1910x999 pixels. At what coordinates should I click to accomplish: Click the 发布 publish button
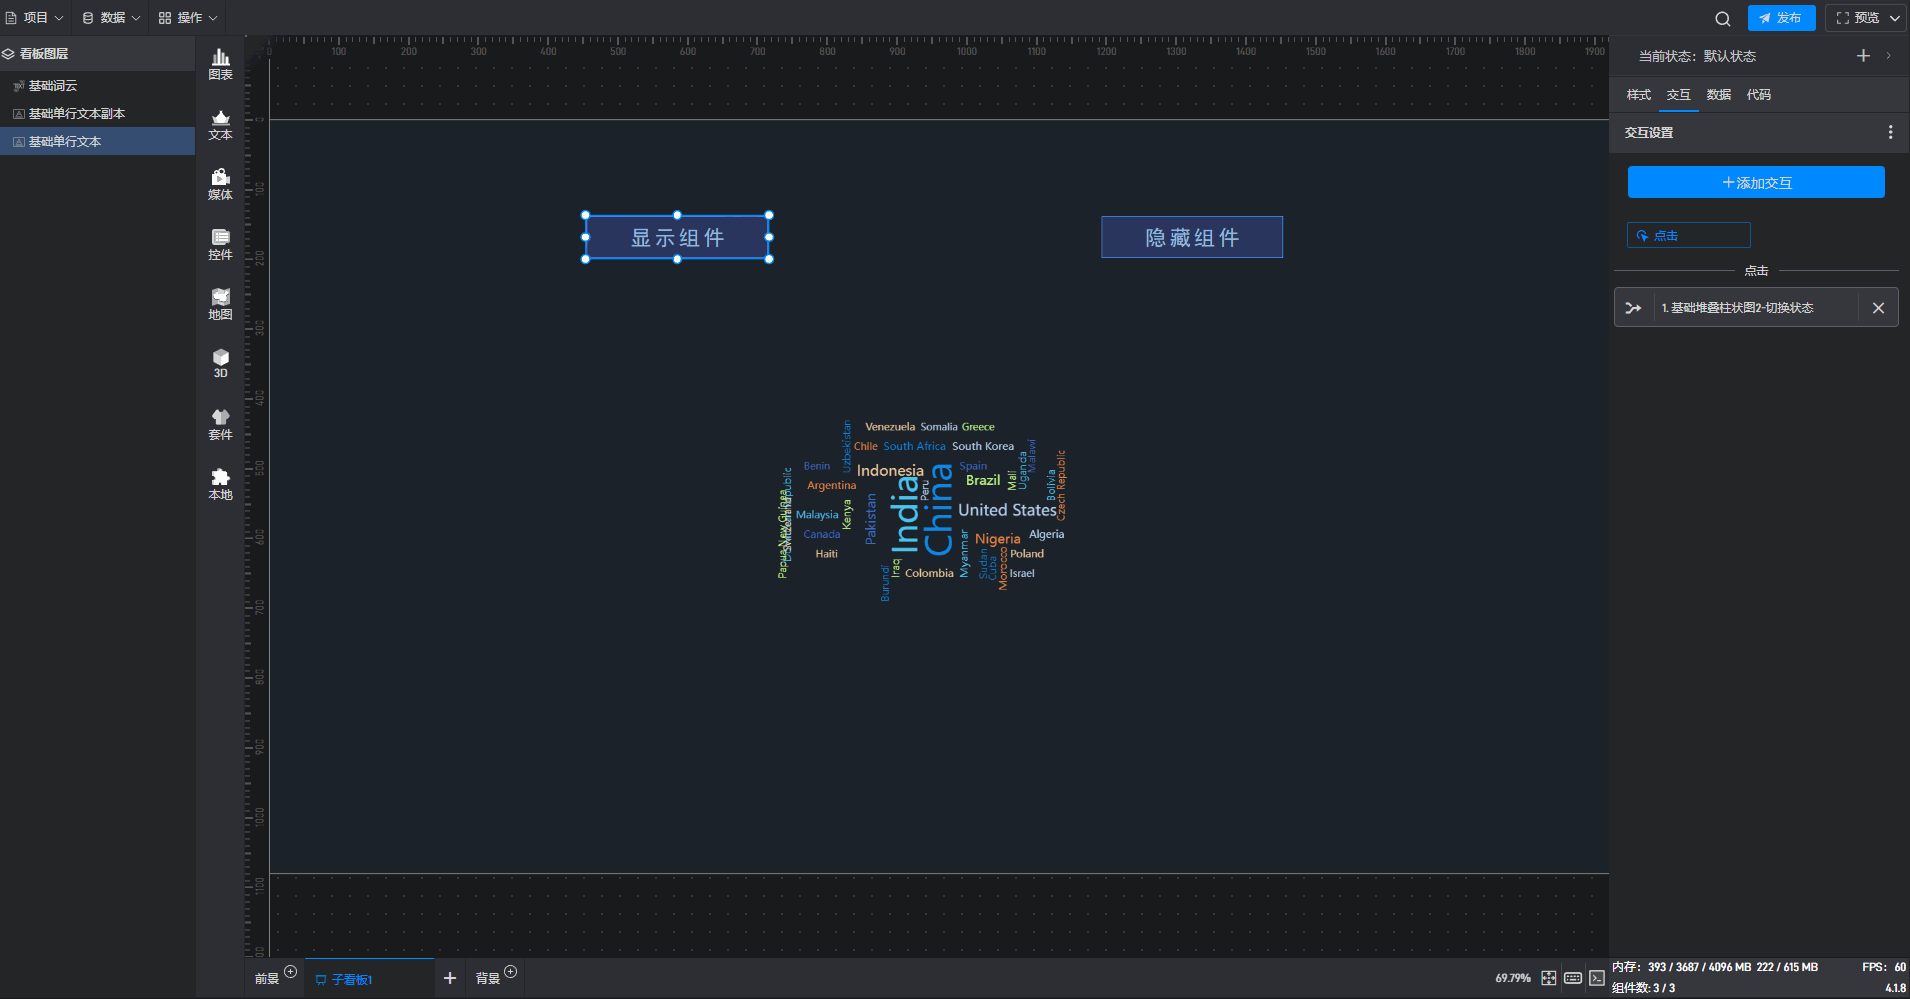point(1781,18)
